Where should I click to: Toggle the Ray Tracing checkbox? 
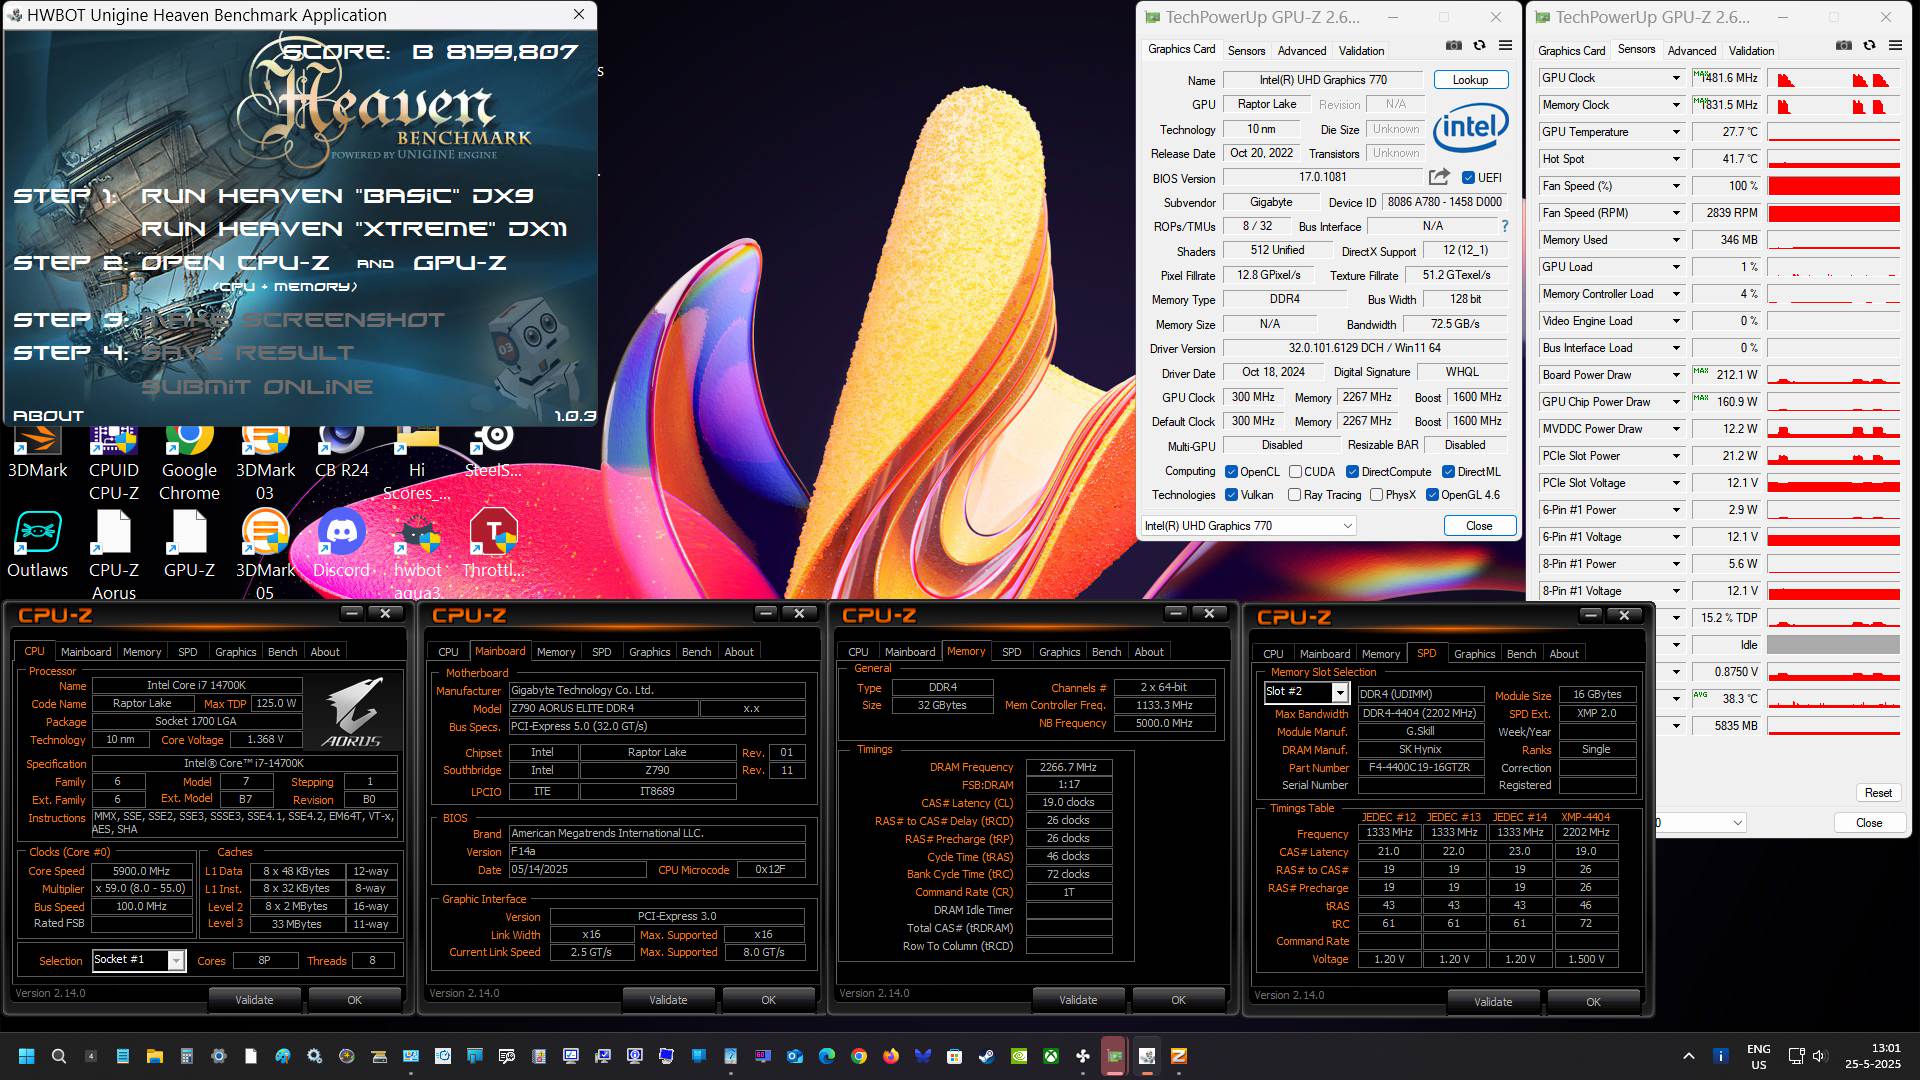[x=1295, y=495]
